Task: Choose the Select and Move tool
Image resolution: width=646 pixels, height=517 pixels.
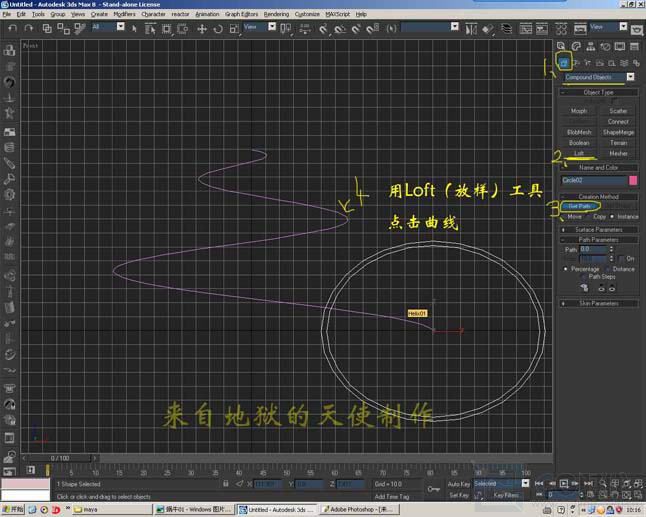Action: pyautogui.click(x=202, y=28)
